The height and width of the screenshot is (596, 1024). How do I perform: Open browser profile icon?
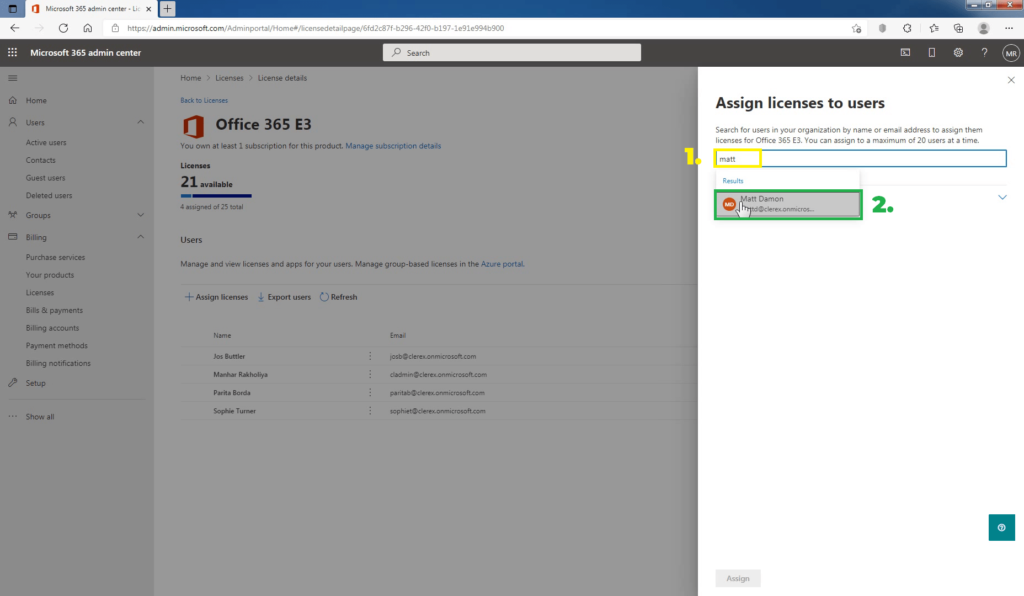(x=984, y=28)
